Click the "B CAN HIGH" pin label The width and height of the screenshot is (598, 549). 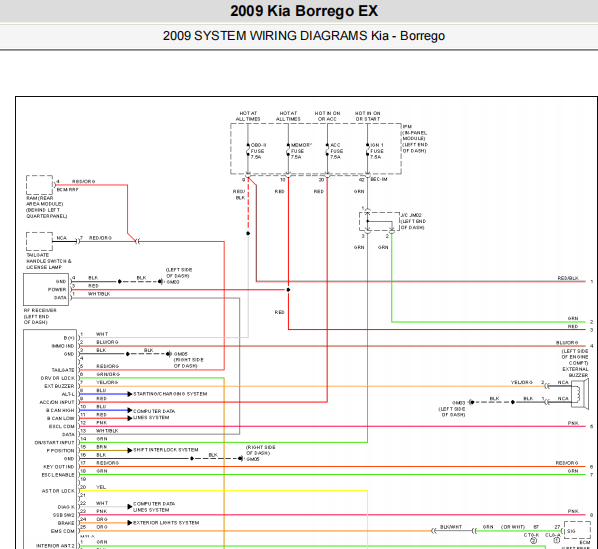click(60, 411)
